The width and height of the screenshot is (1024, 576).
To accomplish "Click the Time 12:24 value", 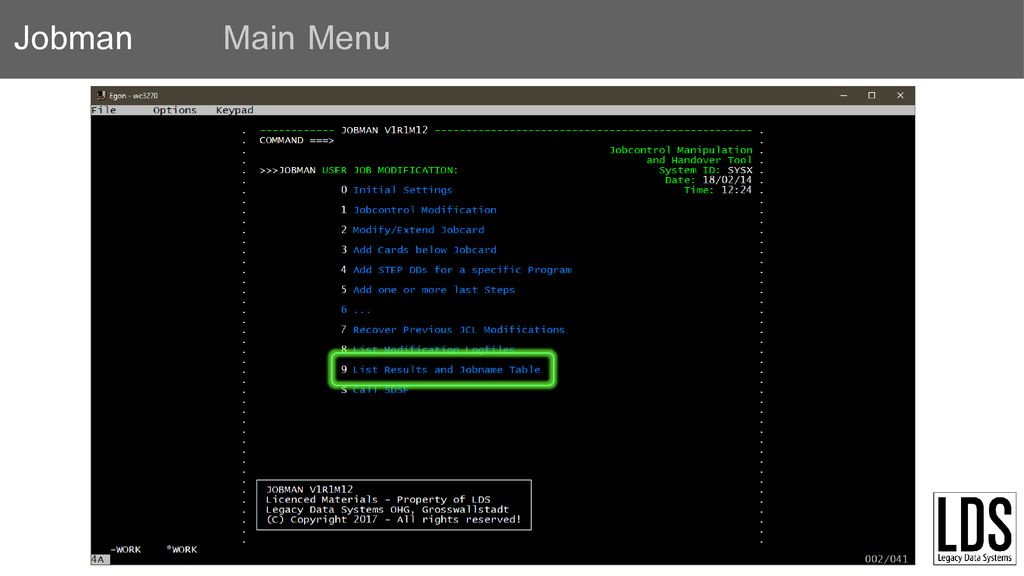I will point(736,190).
